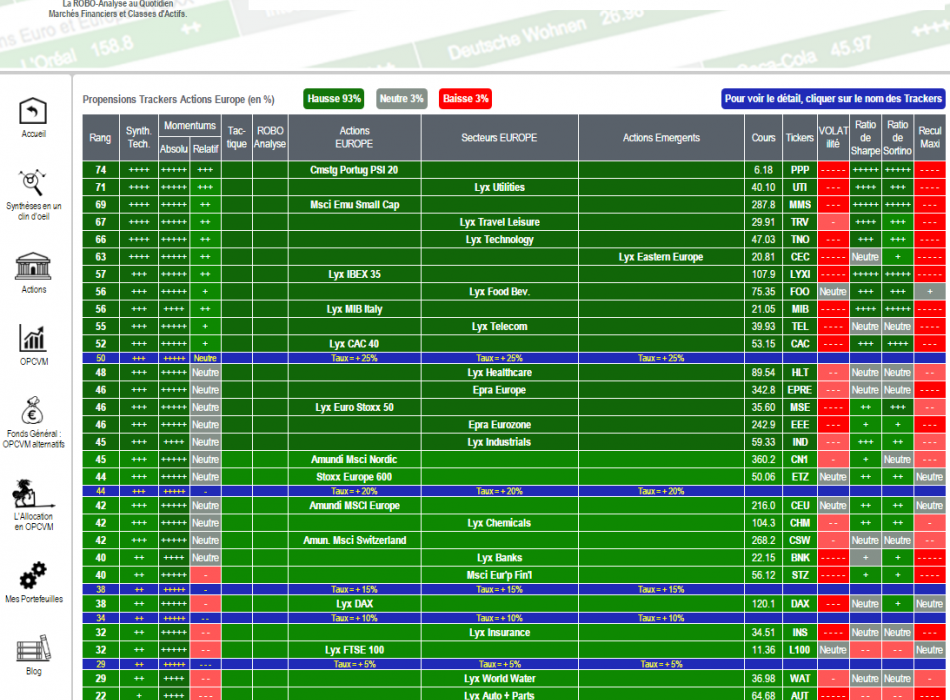This screenshot has width=950, height=700.
Task: Open Lyx DAX tracker
Action: tap(354, 604)
